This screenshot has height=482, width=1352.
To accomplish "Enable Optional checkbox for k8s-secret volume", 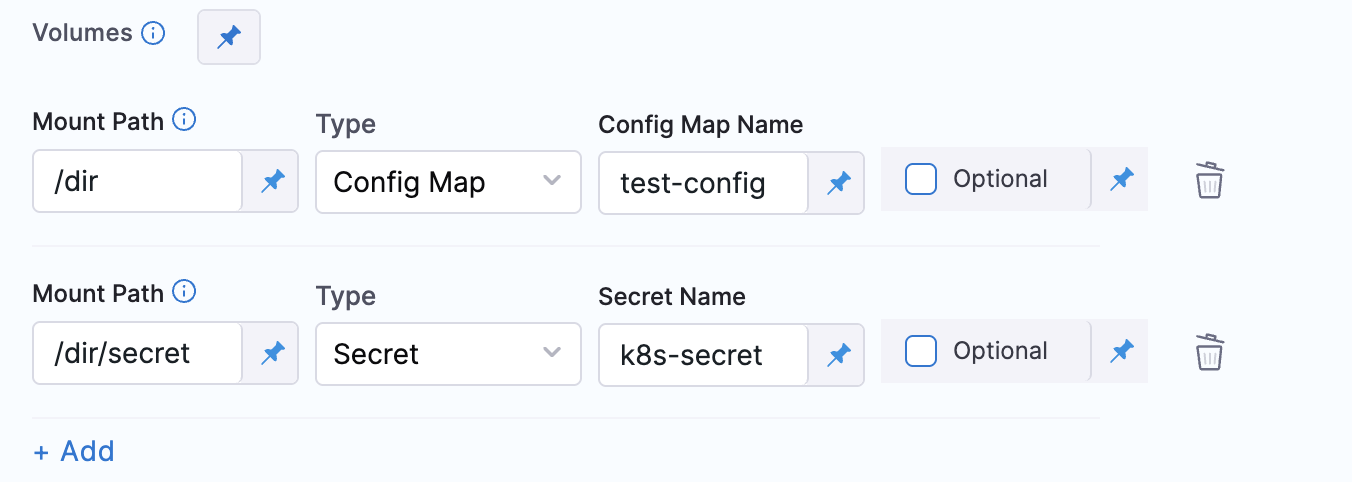I will (921, 351).
